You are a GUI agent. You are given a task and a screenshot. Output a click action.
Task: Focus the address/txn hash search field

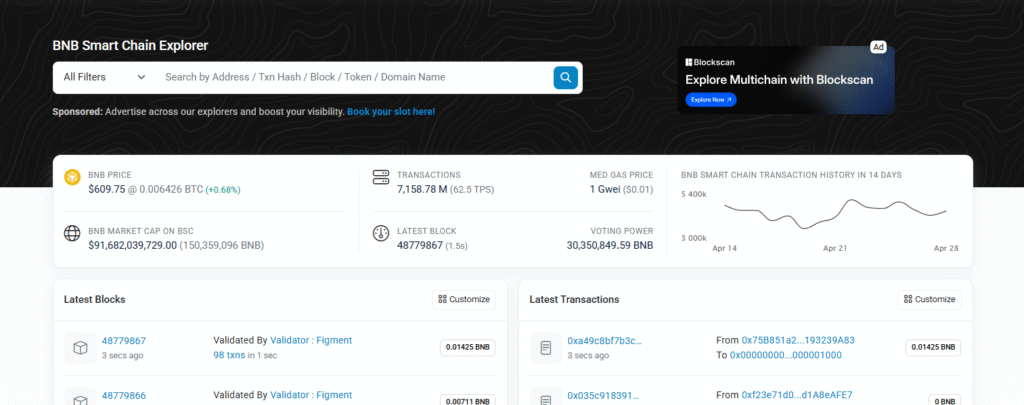(x=354, y=77)
